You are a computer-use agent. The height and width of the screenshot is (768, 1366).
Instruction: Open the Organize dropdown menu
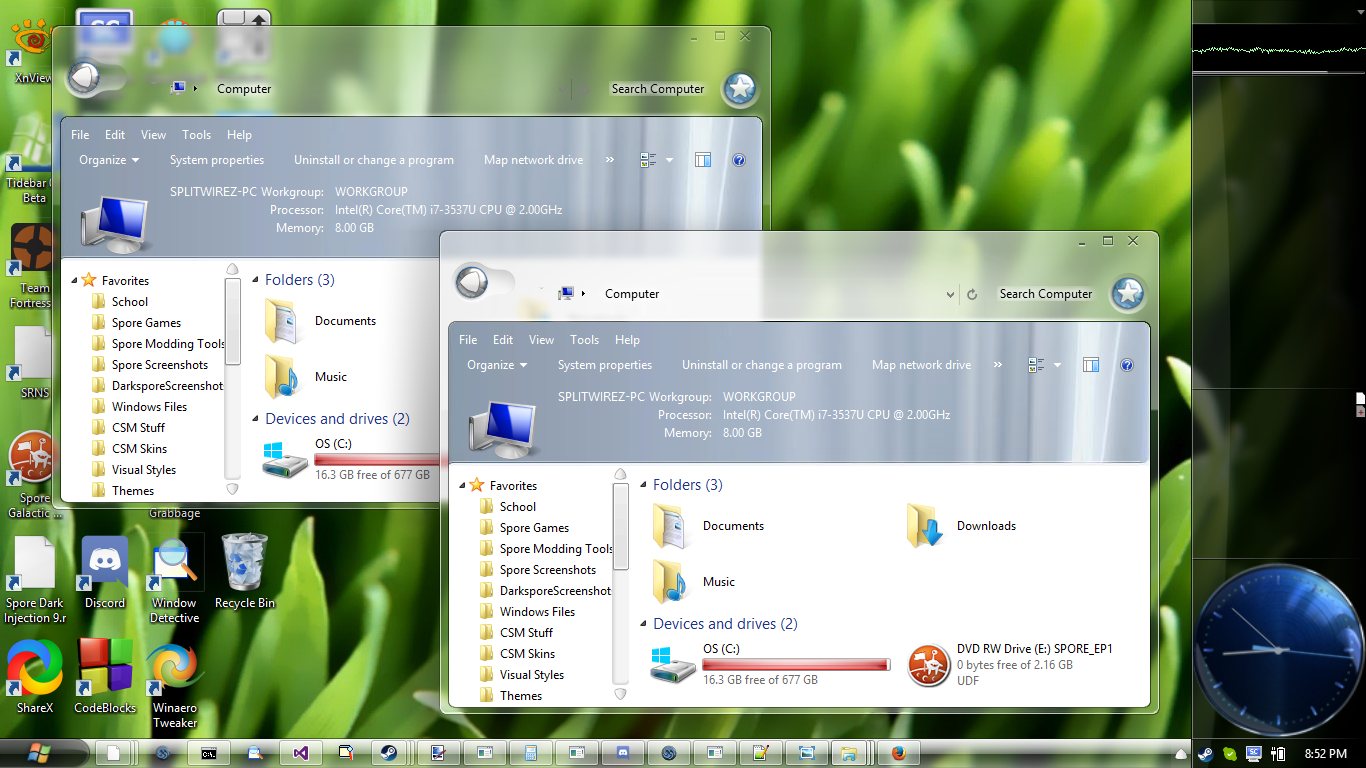[496, 365]
